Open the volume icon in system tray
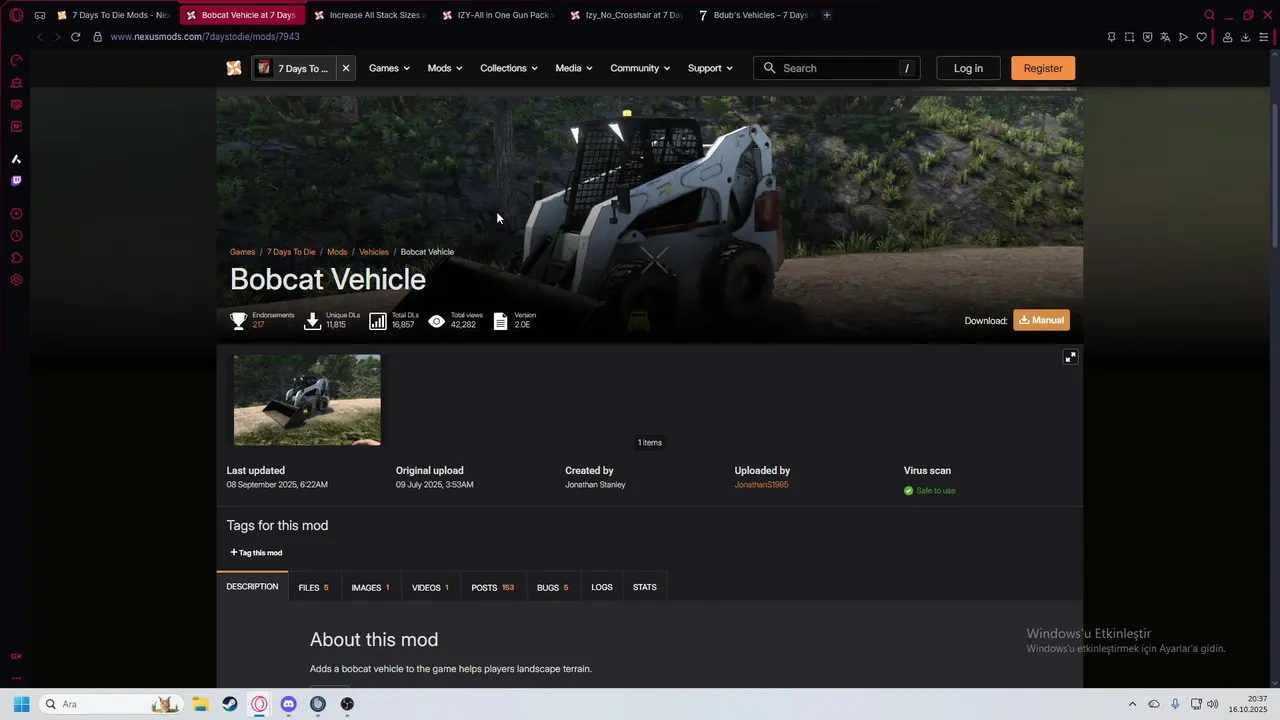Screen dimensions: 1280x720 pyautogui.click(x=1212, y=704)
